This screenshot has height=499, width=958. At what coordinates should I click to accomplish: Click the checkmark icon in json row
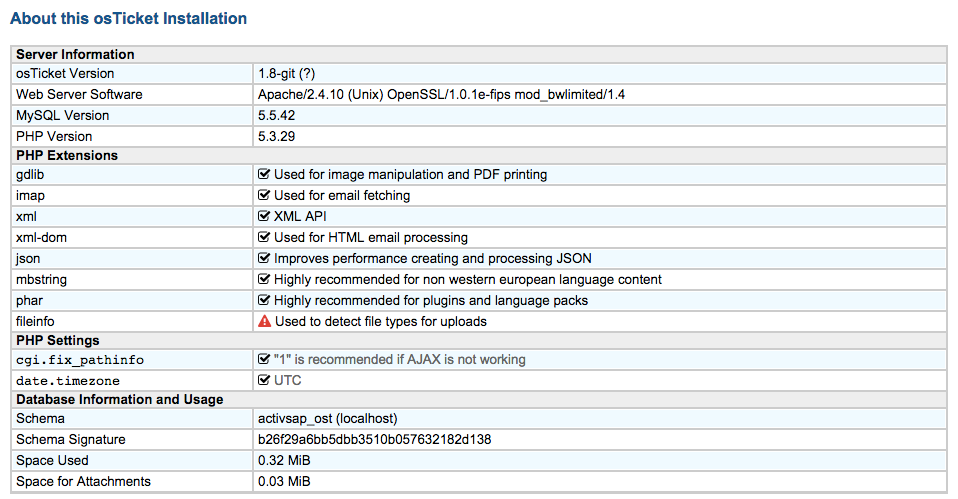(264, 258)
